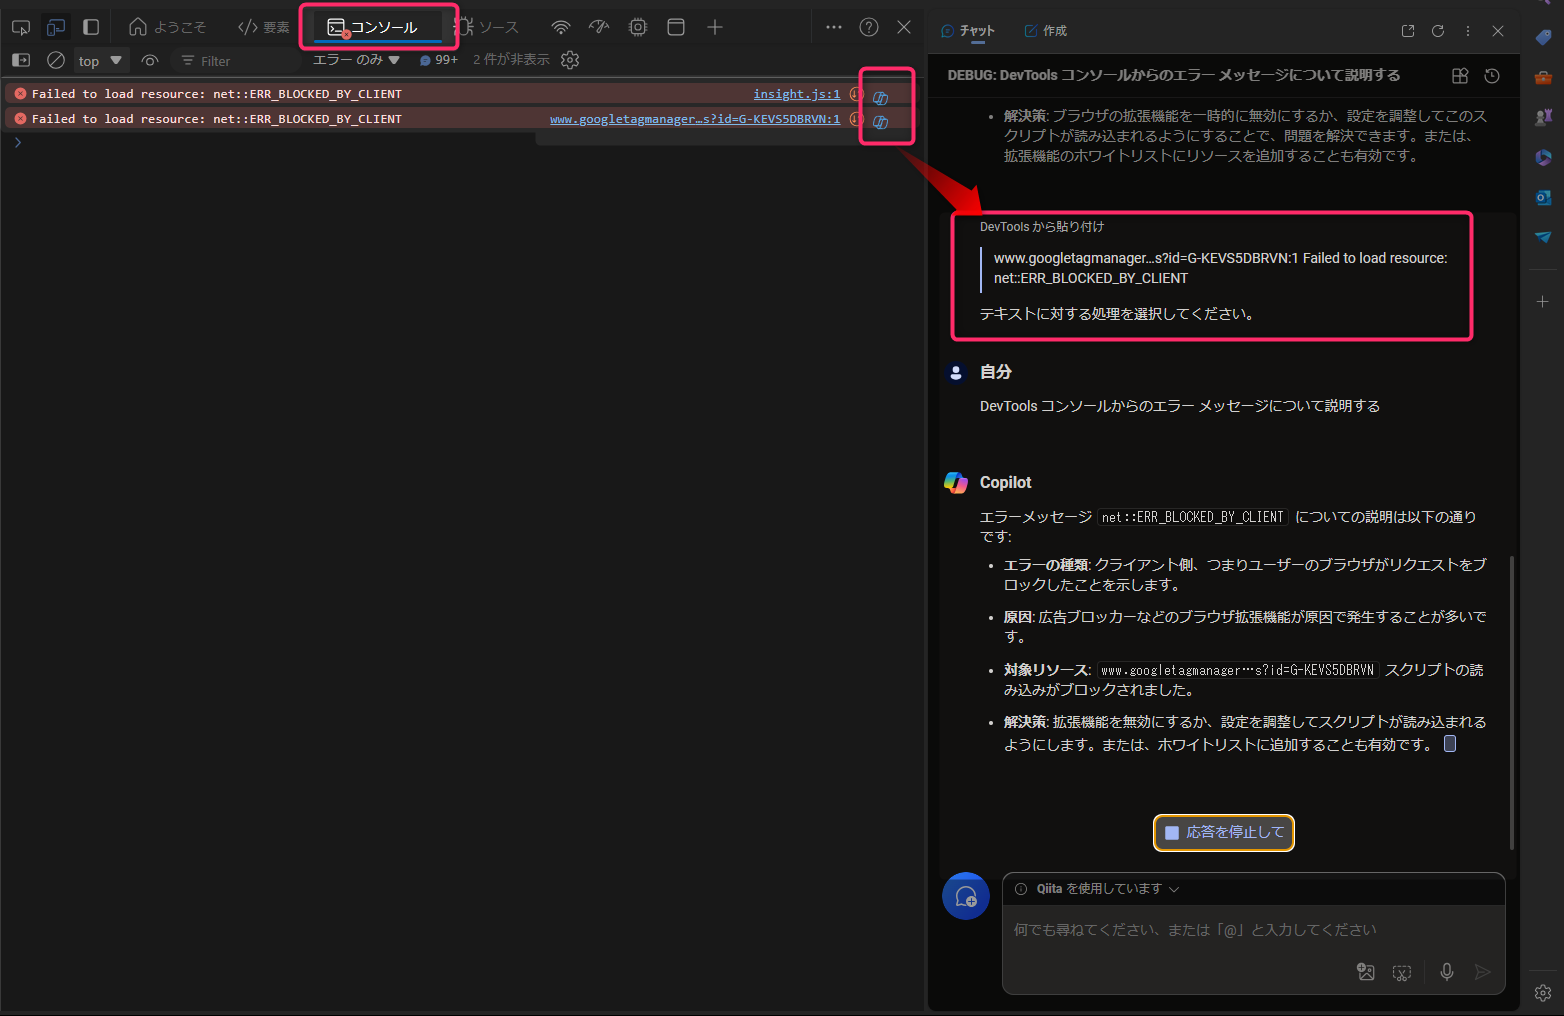
Task: Select the チャット tab in Copilot
Action: [968, 31]
